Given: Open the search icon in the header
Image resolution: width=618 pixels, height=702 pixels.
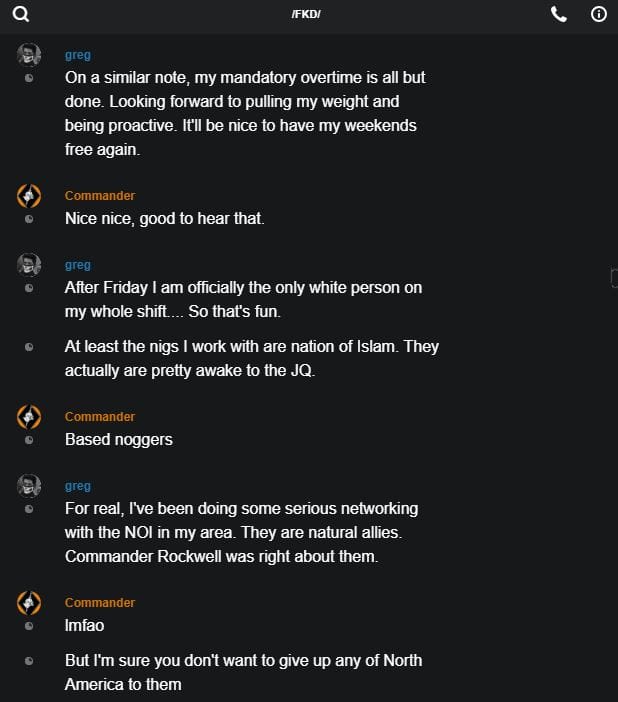Looking at the screenshot, I should coord(21,14).
